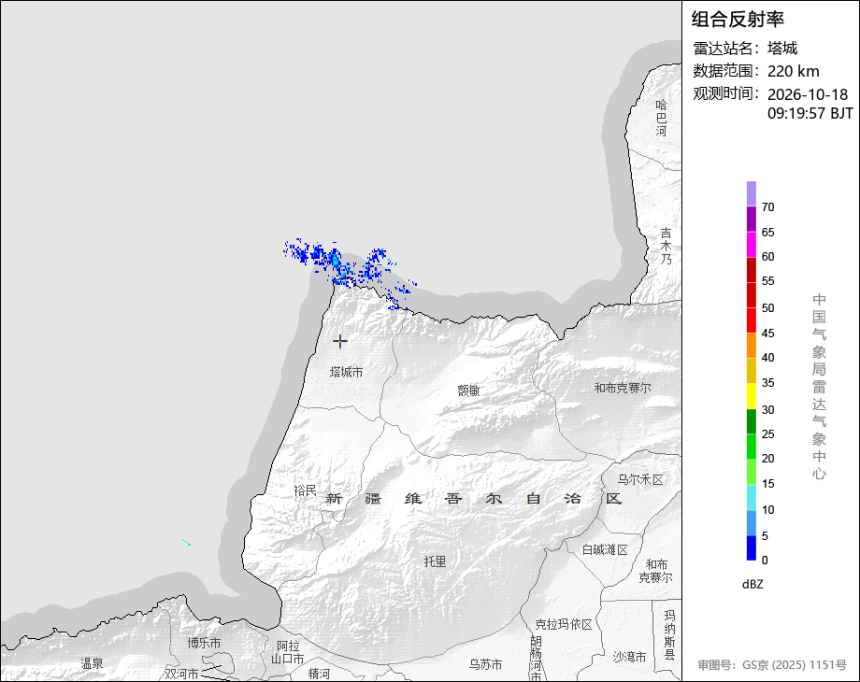
Task: Click the 雷达站名 field label
Action: point(725,48)
